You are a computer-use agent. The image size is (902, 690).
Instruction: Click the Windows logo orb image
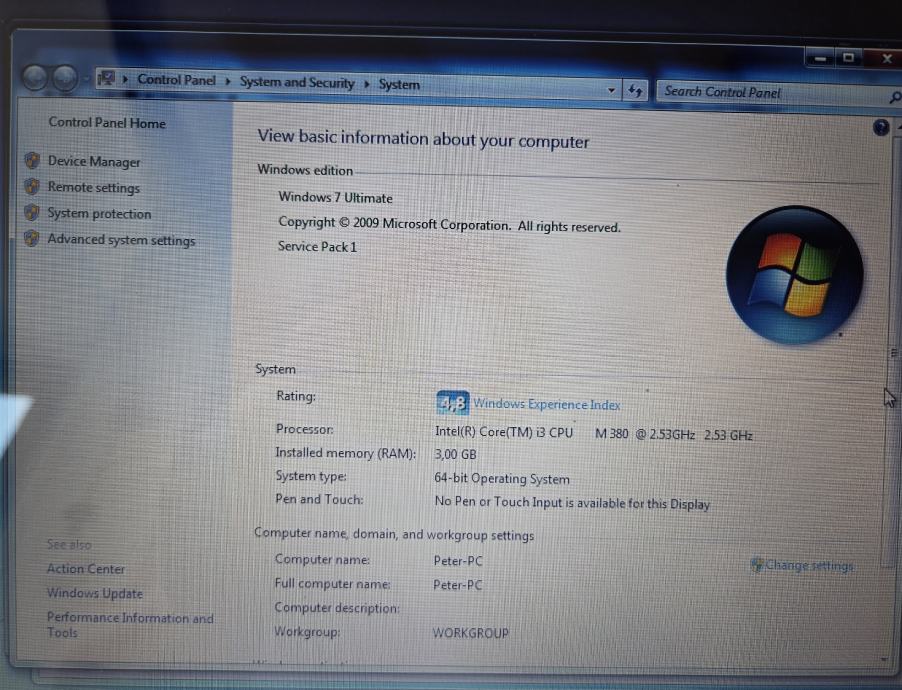pyautogui.click(x=794, y=275)
